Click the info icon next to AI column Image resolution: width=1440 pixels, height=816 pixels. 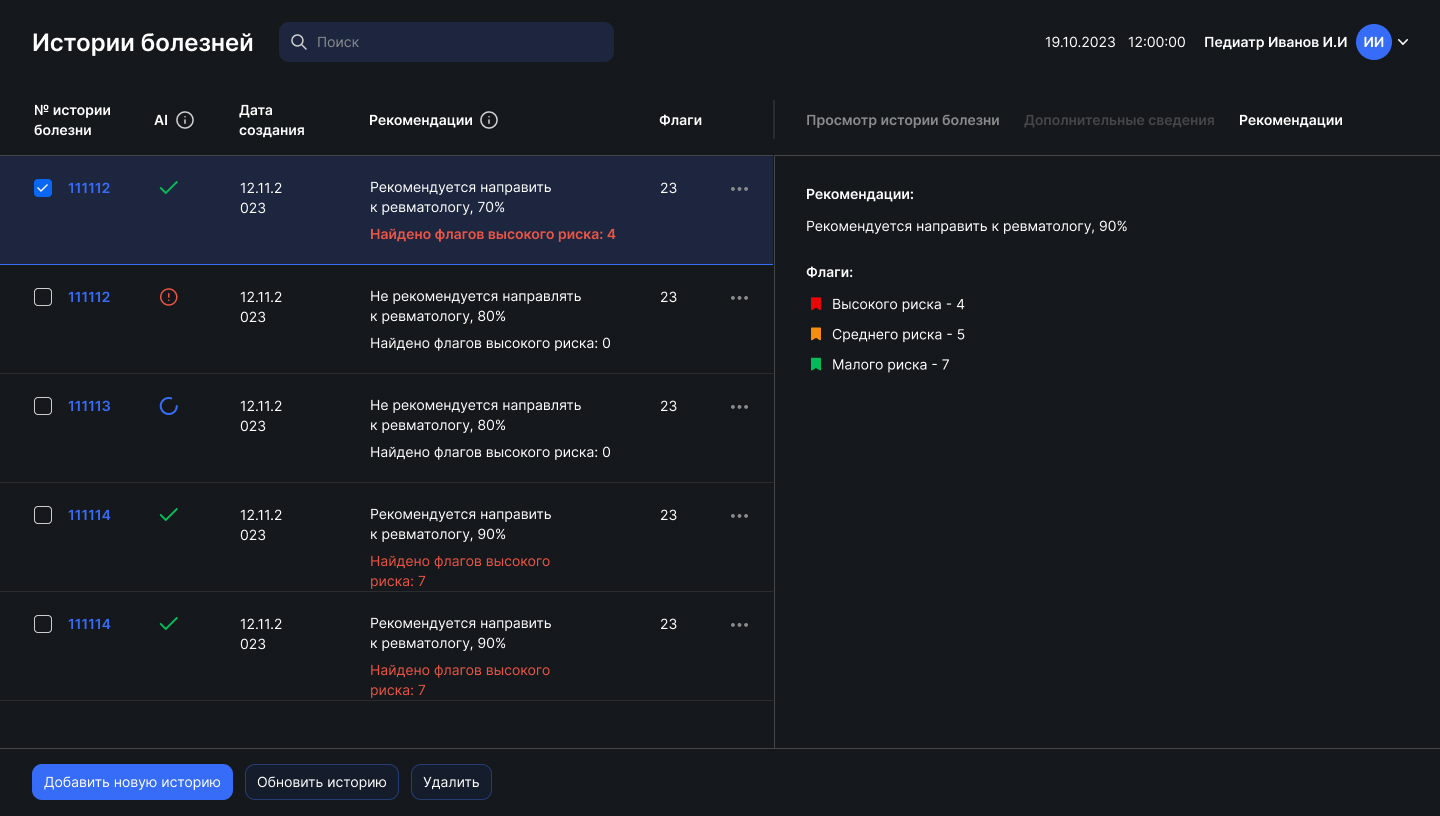click(x=185, y=120)
